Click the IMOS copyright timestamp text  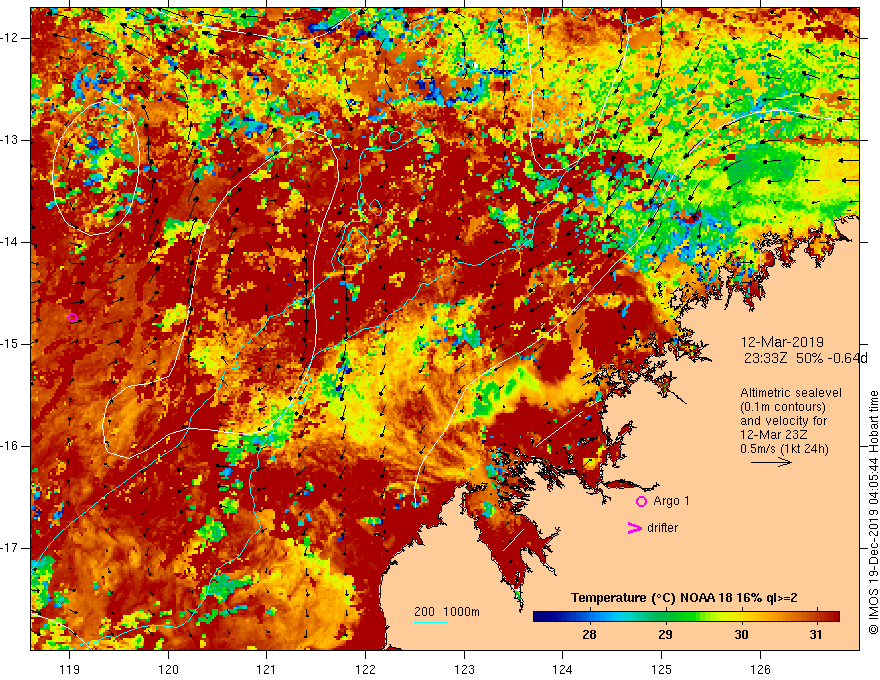pos(873,512)
